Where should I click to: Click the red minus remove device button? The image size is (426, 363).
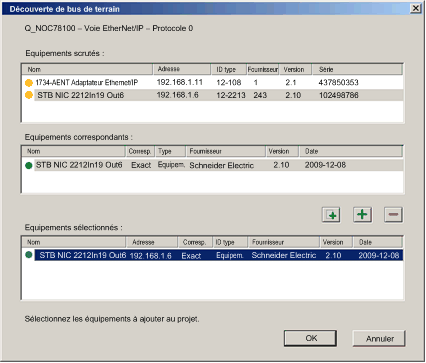tap(393, 214)
